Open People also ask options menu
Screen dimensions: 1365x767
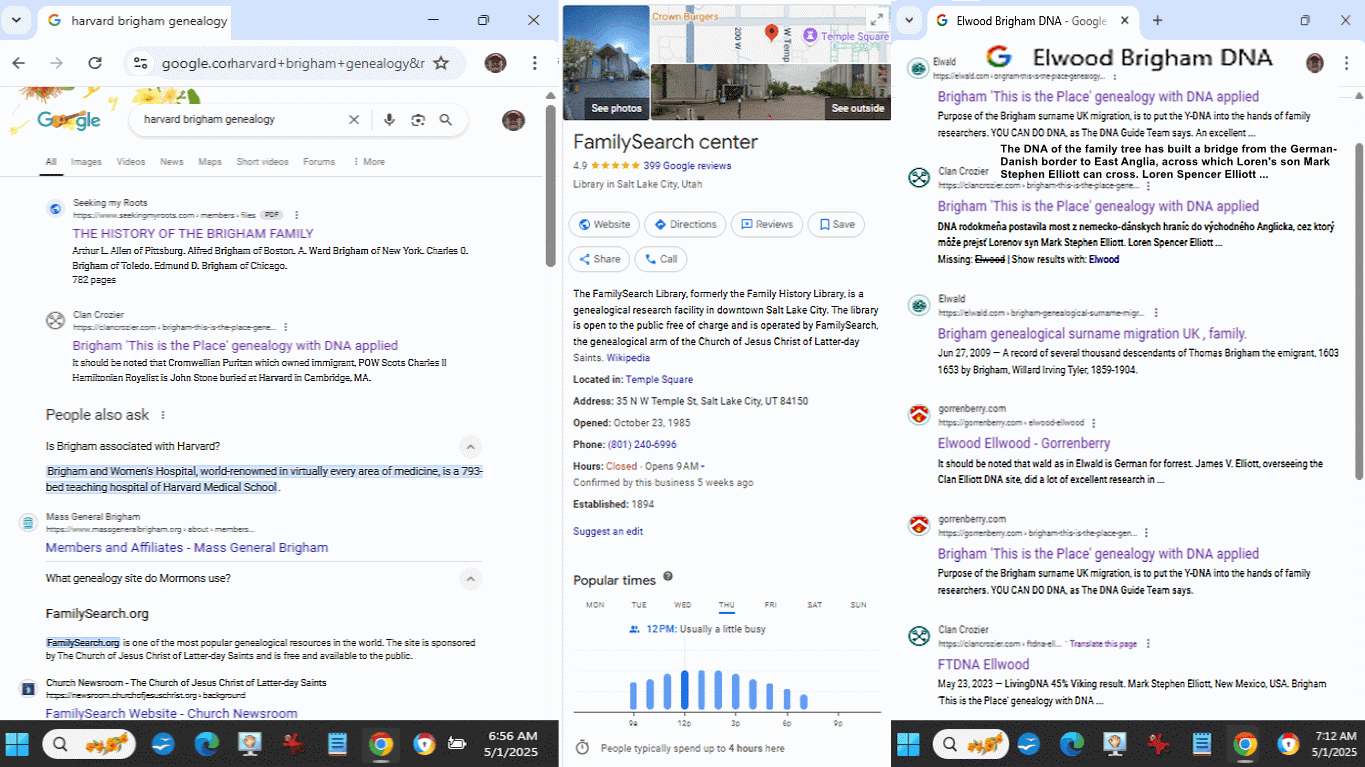point(163,415)
